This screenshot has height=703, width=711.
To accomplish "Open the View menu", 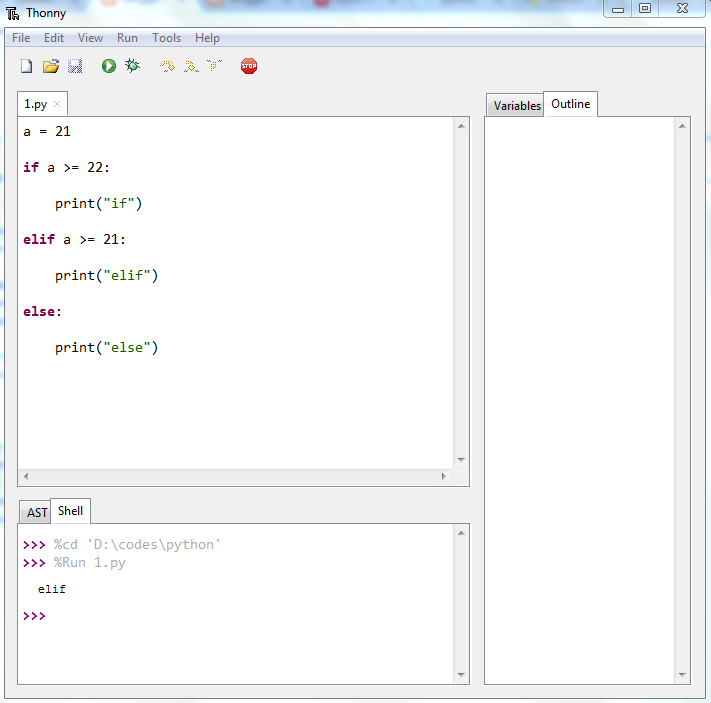I will 90,38.
